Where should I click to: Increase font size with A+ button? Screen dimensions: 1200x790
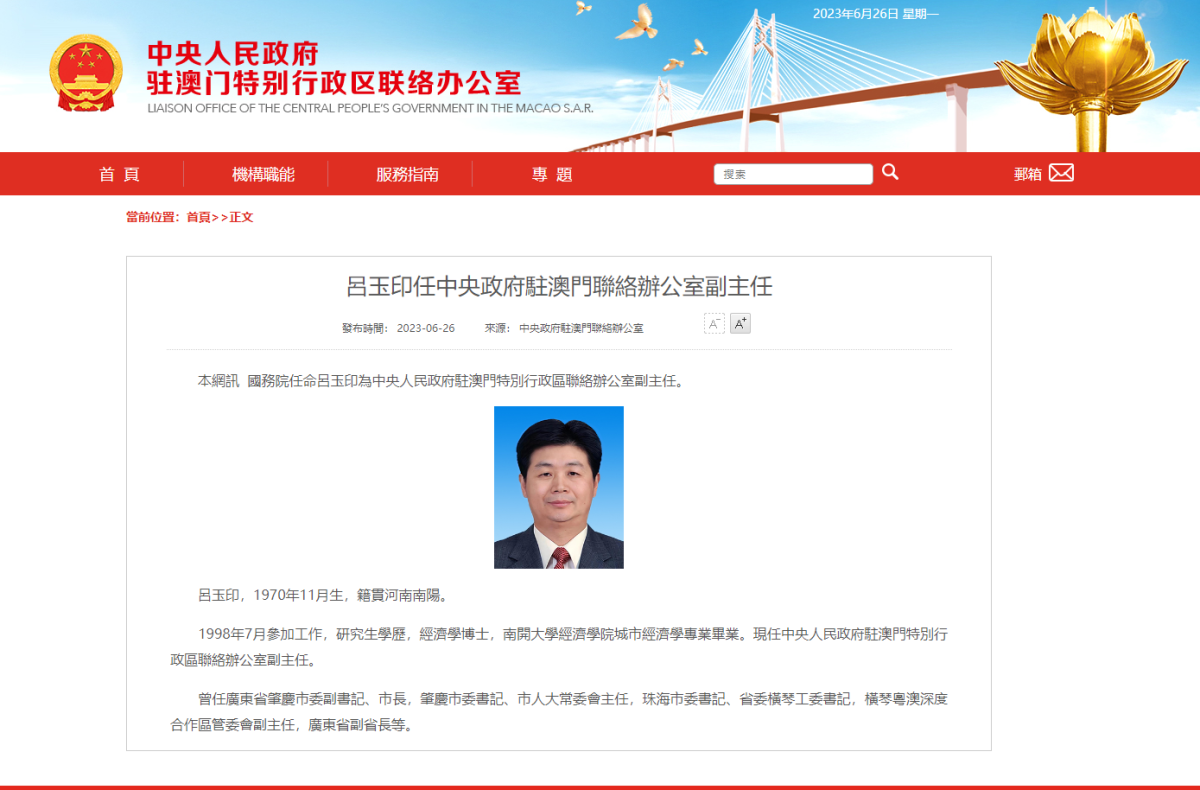tap(740, 323)
